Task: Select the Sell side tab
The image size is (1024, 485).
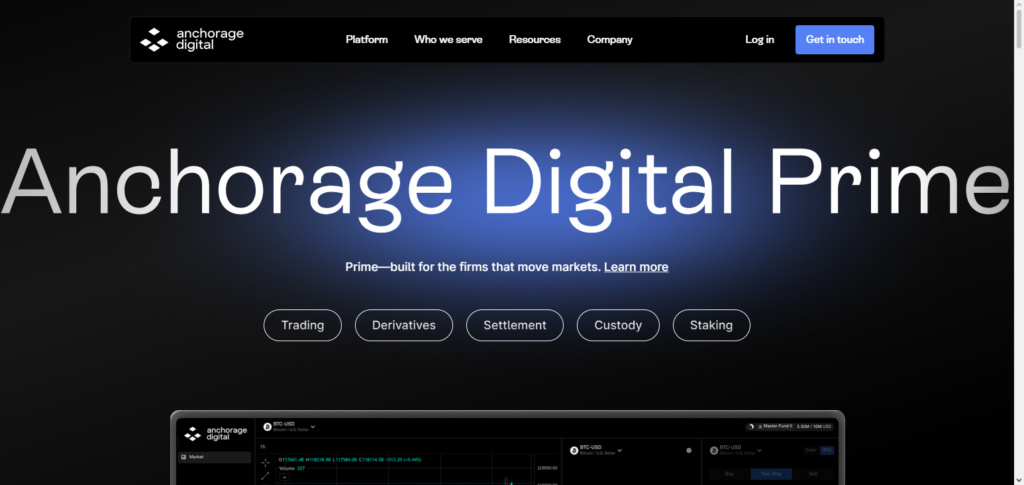Action: point(813,474)
